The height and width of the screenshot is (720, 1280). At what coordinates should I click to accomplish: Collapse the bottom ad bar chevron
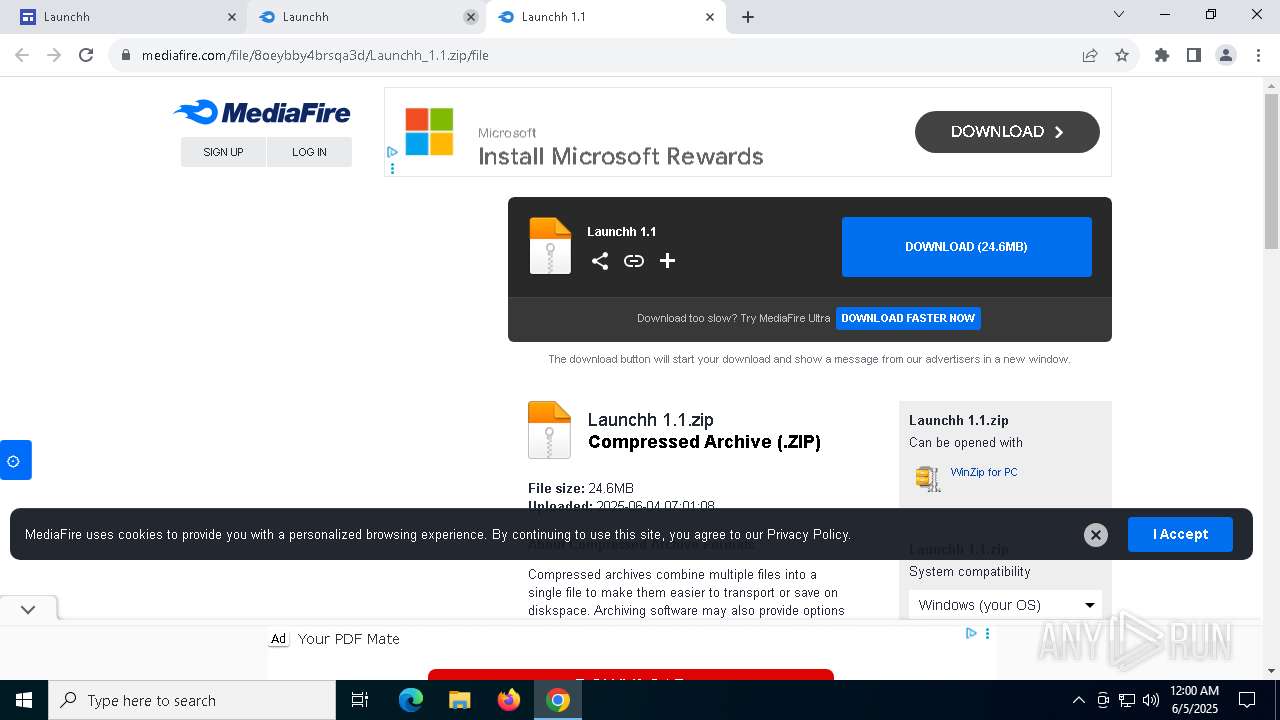28,609
